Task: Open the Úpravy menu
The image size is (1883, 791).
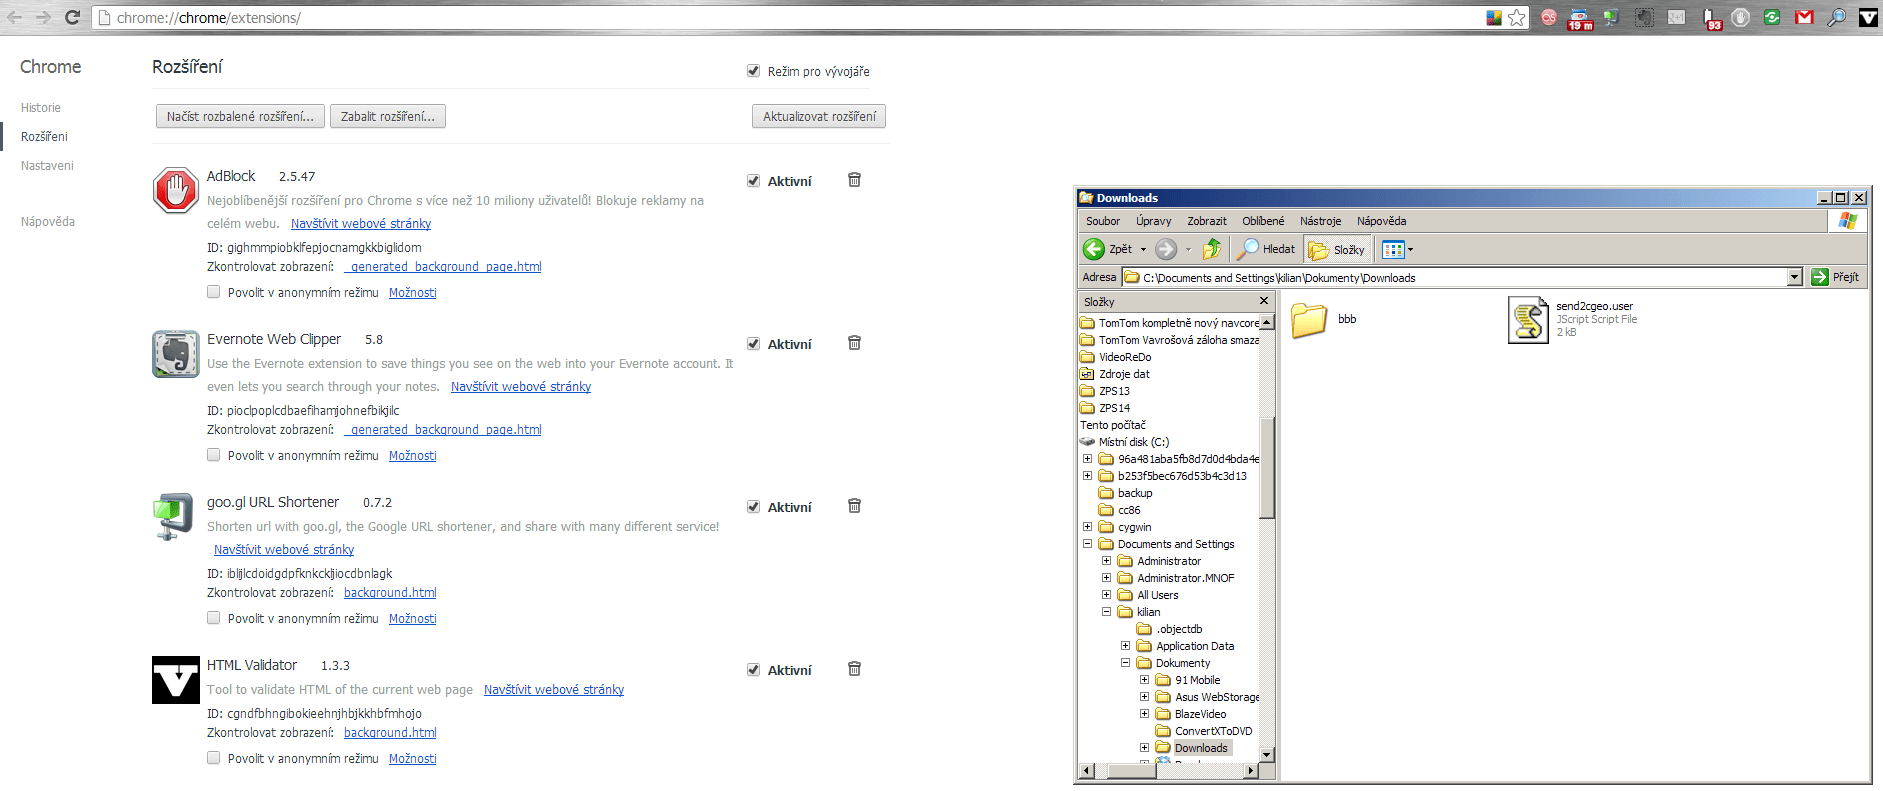Action: point(1153,221)
